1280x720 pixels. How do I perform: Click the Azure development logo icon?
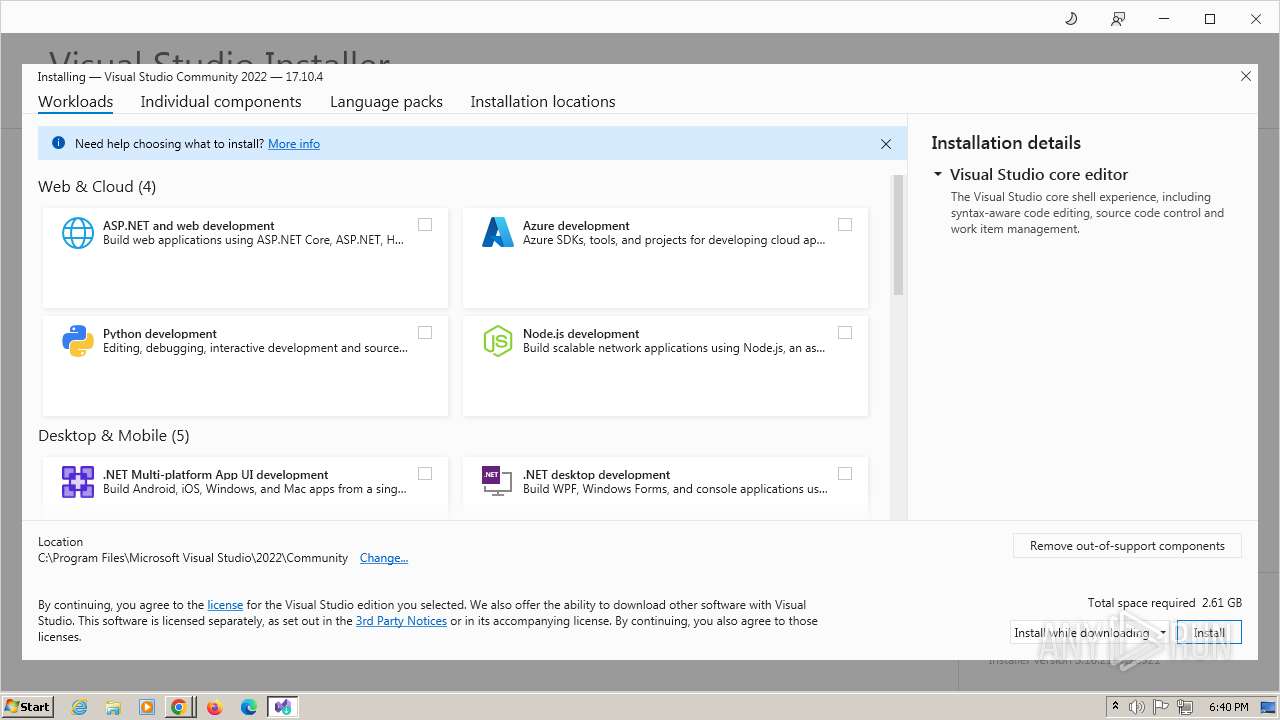pyautogui.click(x=498, y=232)
